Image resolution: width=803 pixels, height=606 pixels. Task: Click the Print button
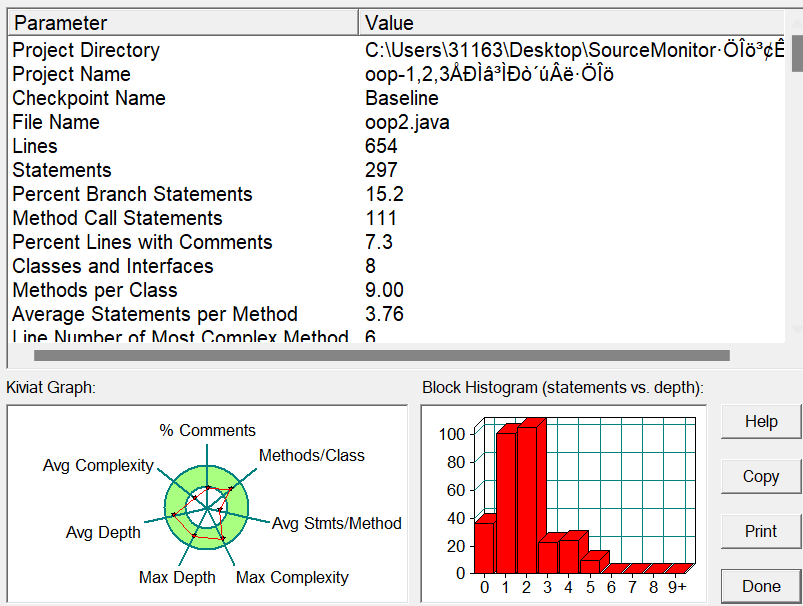761,531
